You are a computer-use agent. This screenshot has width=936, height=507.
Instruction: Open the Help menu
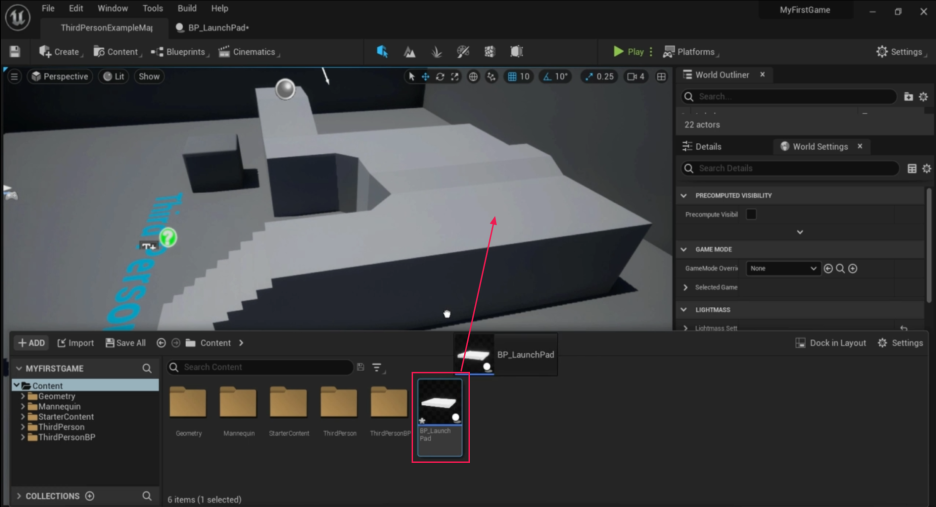(x=220, y=8)
